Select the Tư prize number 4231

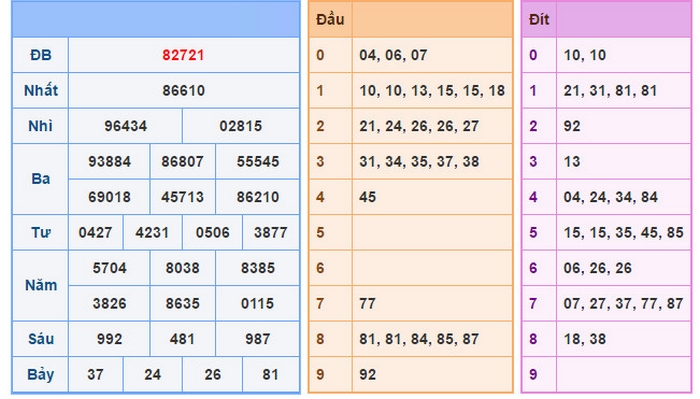[152, 233]
